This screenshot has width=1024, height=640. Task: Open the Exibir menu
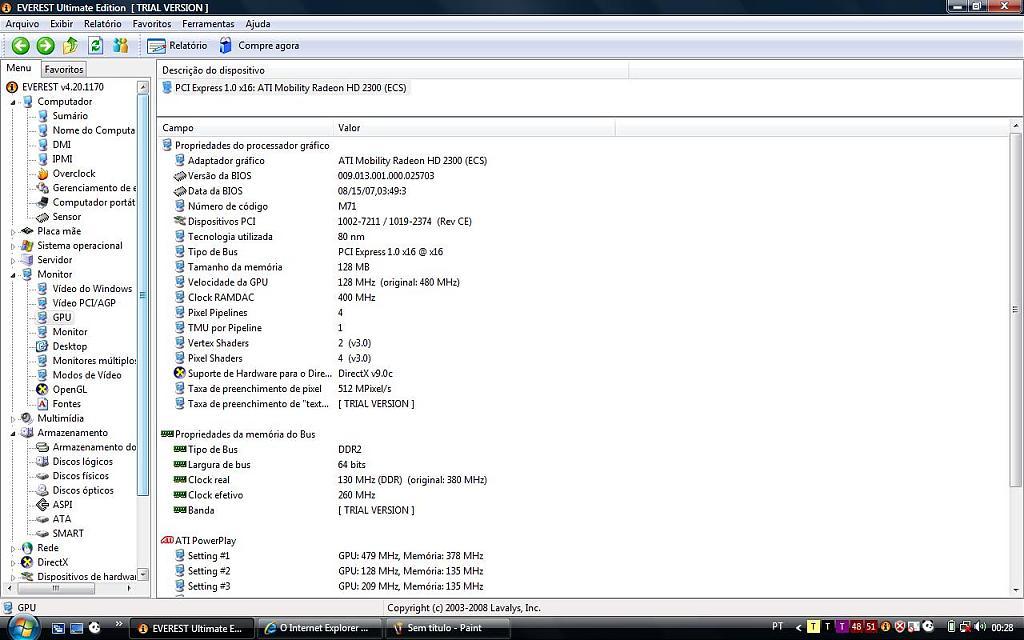(61, 24)
